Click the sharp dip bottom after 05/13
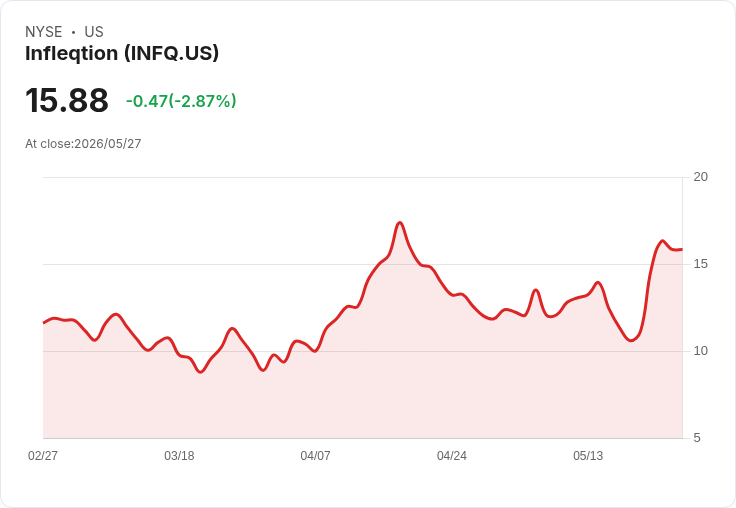Image resolution: width=736 pixels, height=508 pixels. 631,341
